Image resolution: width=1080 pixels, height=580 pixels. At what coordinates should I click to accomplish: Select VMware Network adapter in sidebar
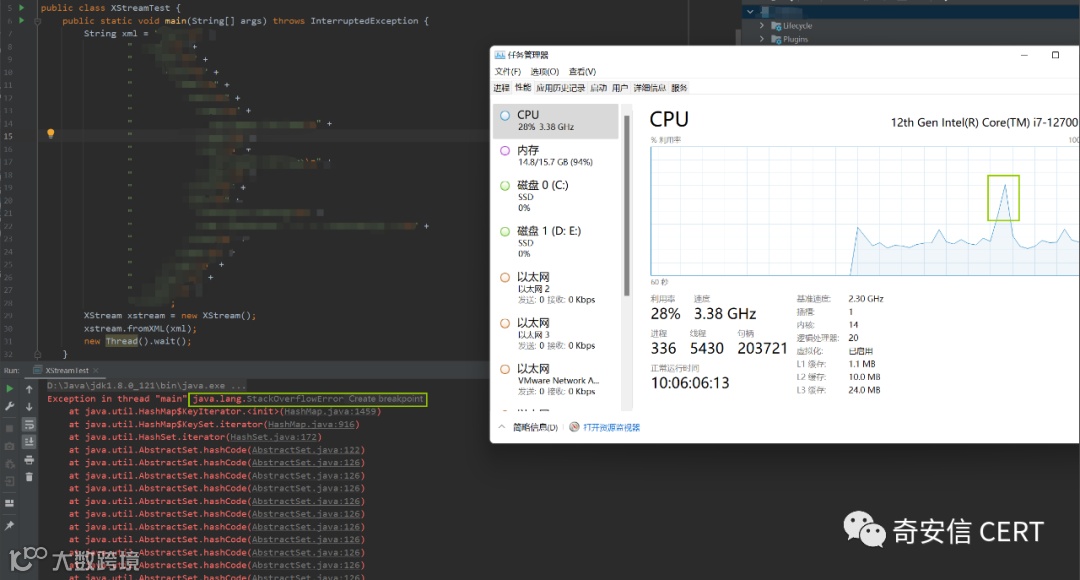pos(557,380)
